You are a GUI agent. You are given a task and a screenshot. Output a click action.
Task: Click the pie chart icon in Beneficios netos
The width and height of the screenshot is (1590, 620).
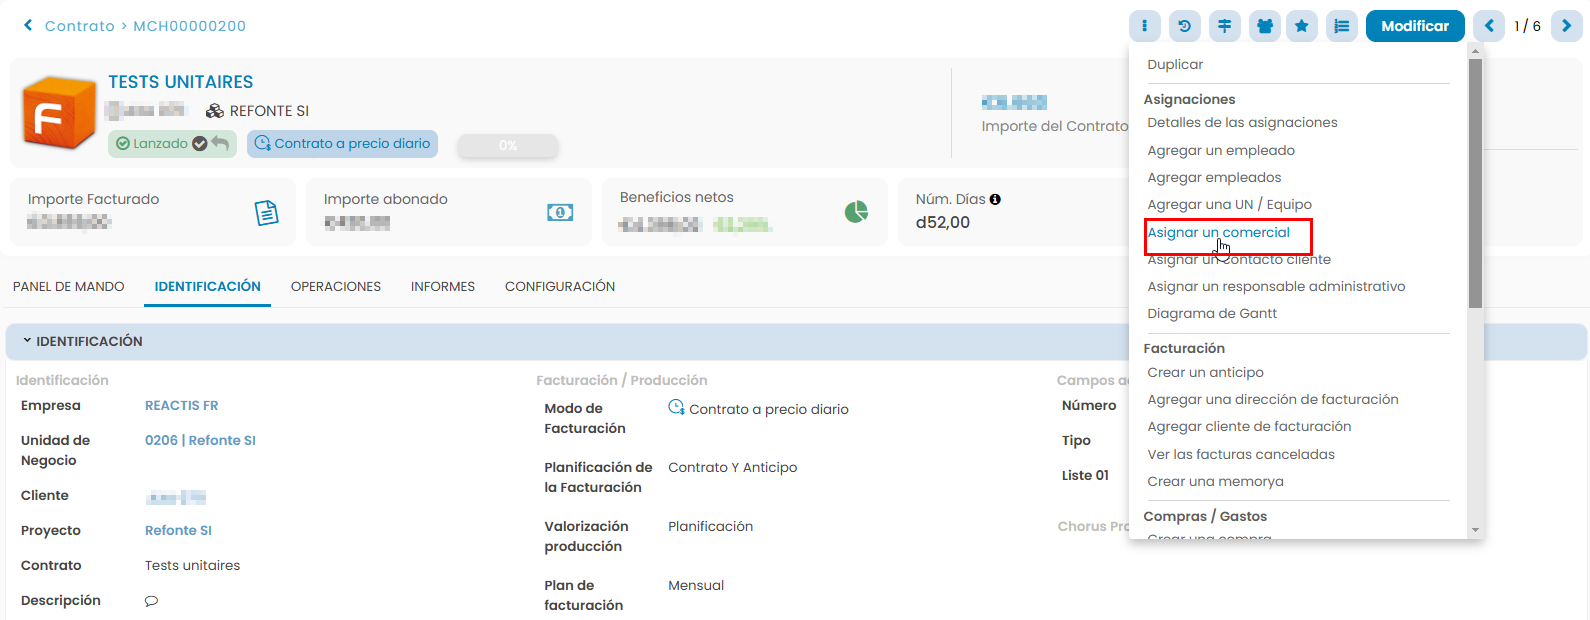pos(856,212)
